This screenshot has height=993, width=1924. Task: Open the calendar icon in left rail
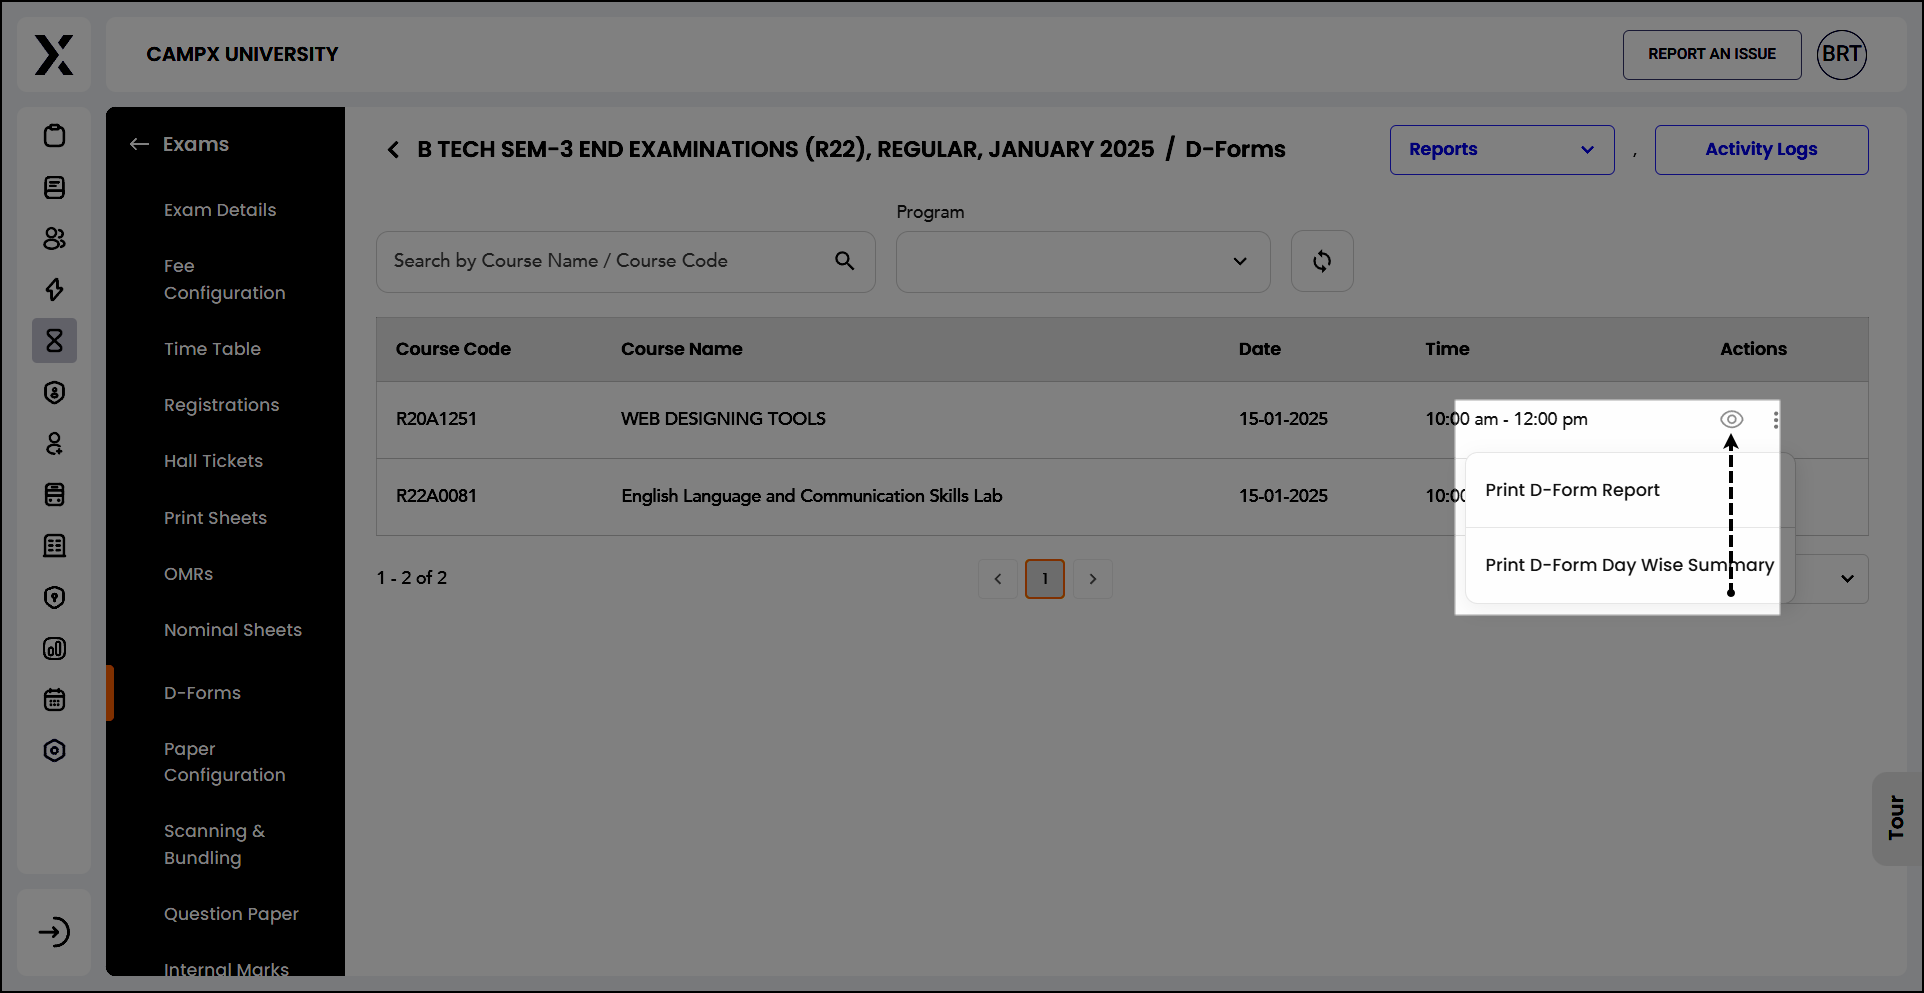[55, 699]
